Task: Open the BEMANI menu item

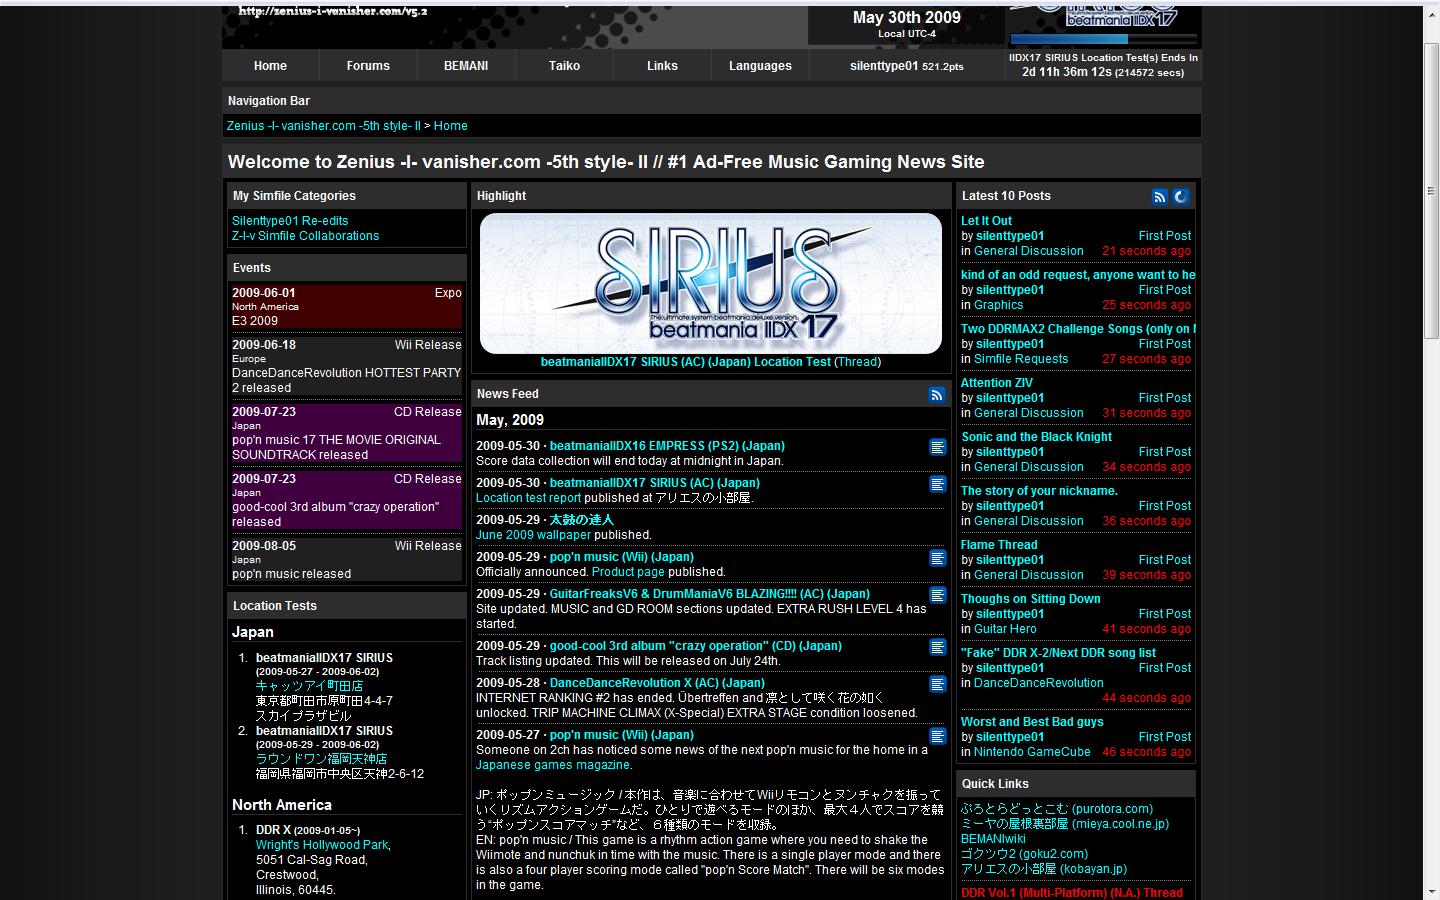Action: point(466,66)
